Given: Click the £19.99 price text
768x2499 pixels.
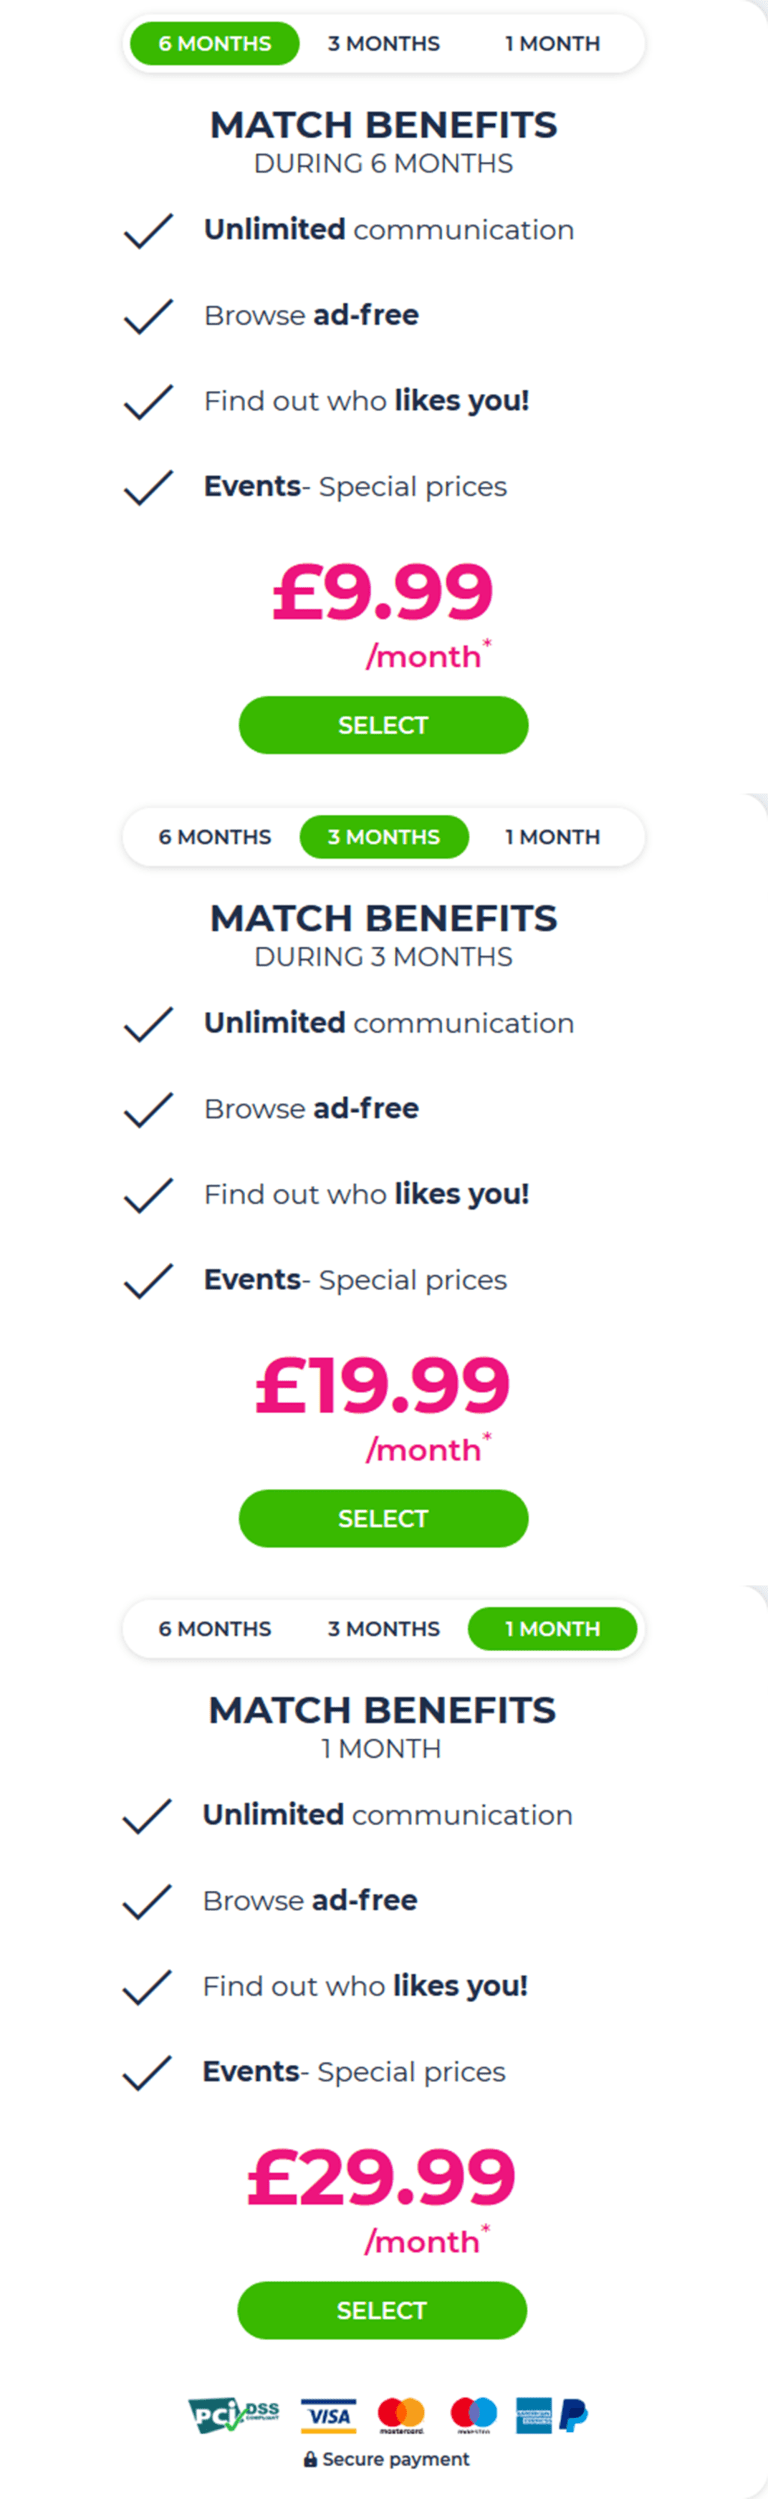Looking at the screenshot, I should 383,1386.
